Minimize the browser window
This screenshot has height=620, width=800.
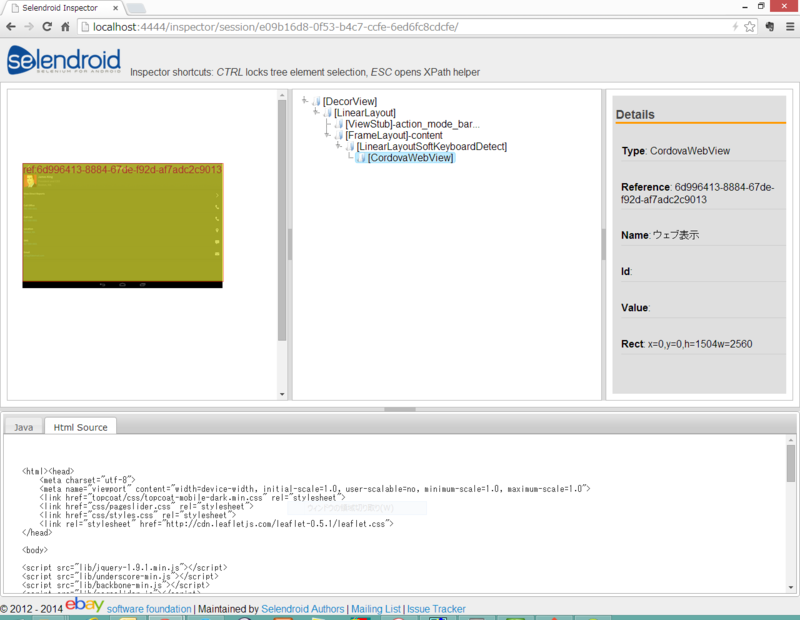pos(745,7)
